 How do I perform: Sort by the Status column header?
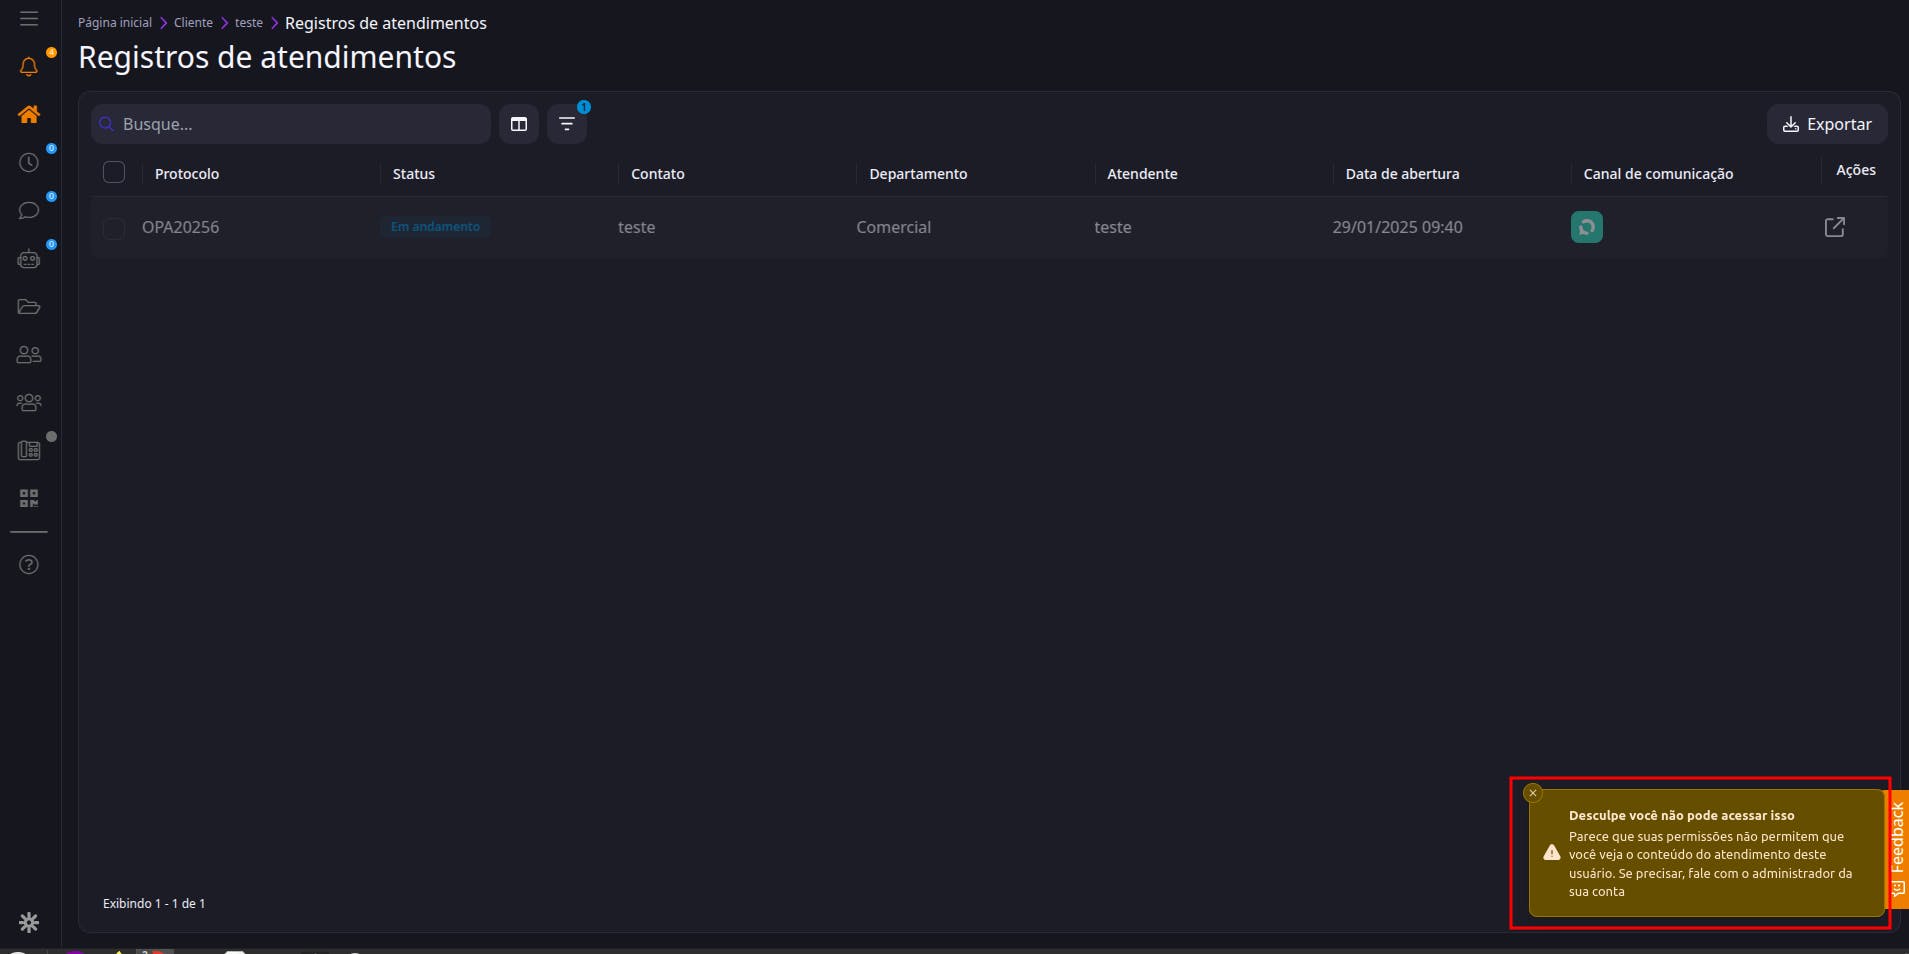414,174
